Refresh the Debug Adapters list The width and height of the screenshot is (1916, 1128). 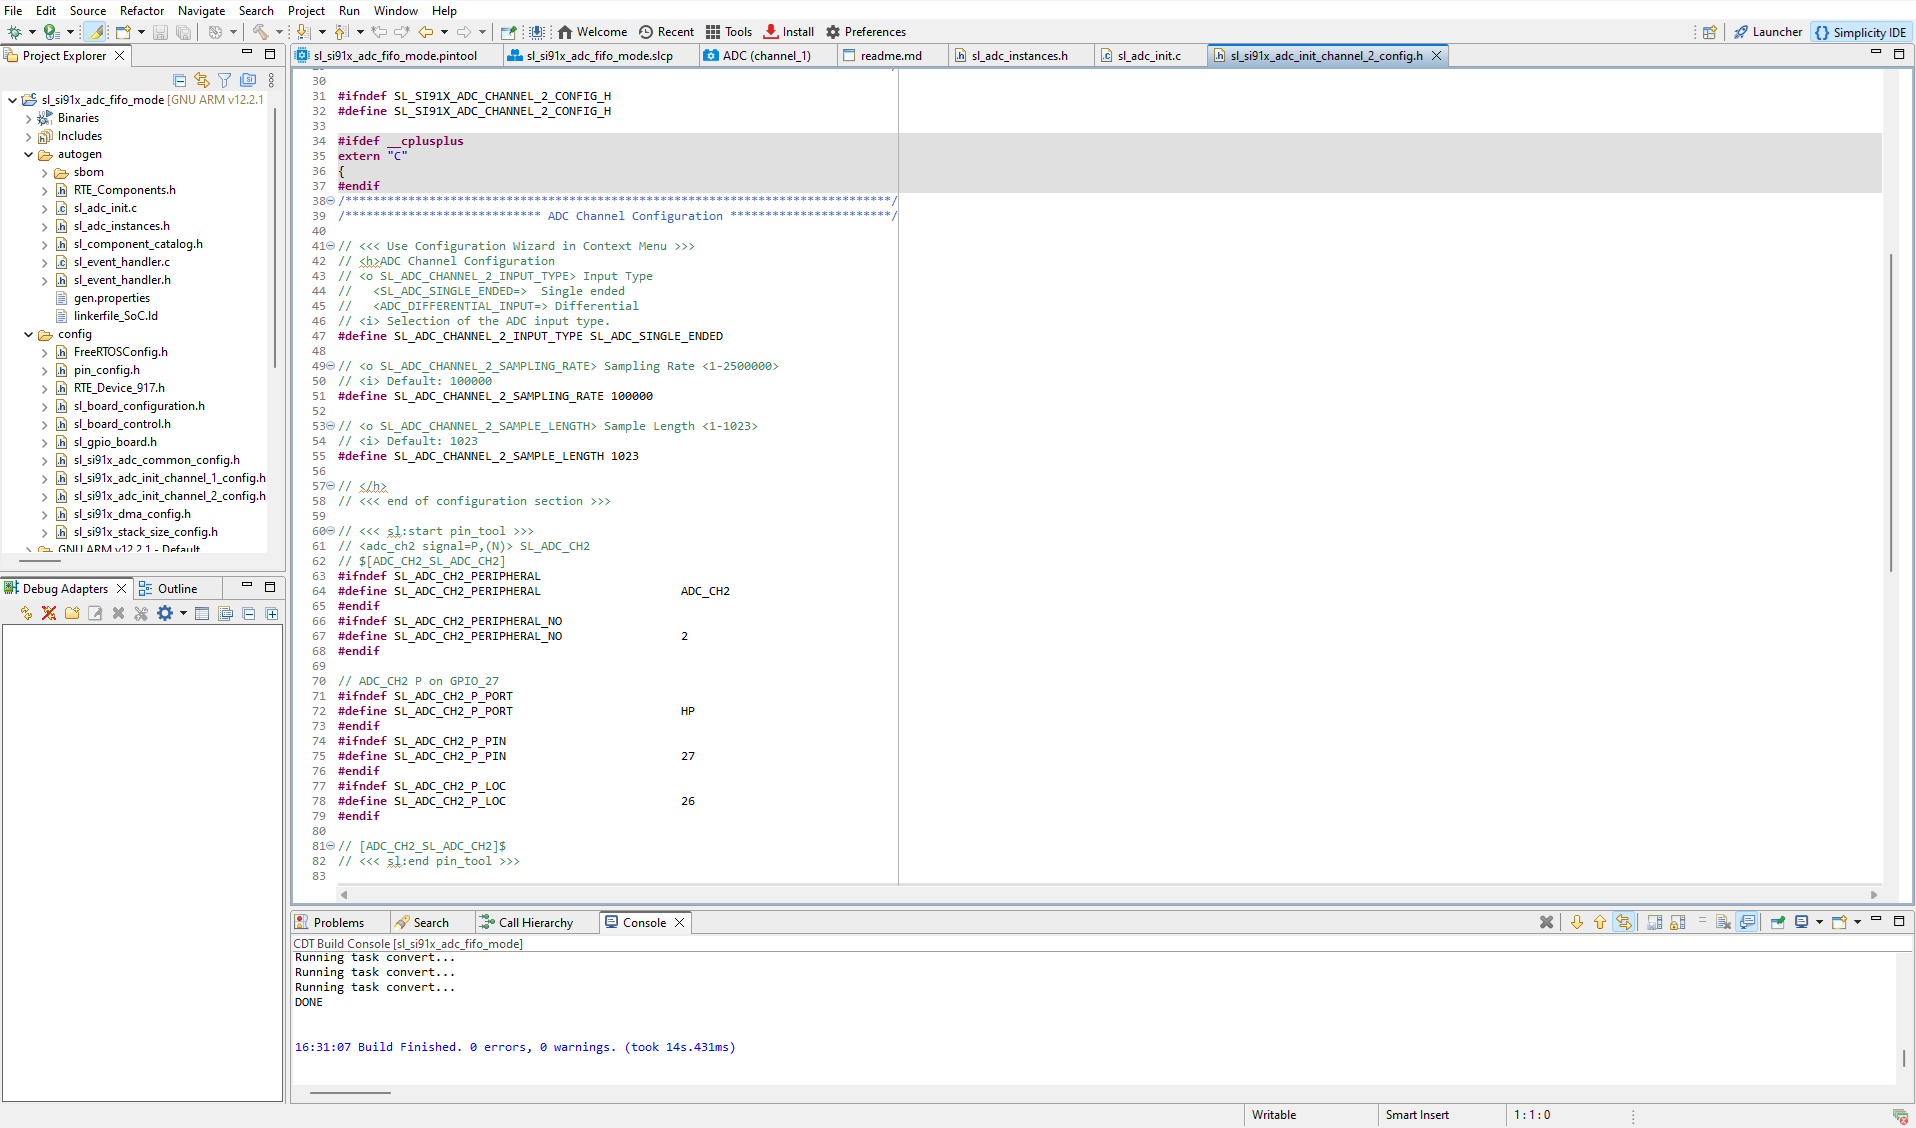pos(26,613)
